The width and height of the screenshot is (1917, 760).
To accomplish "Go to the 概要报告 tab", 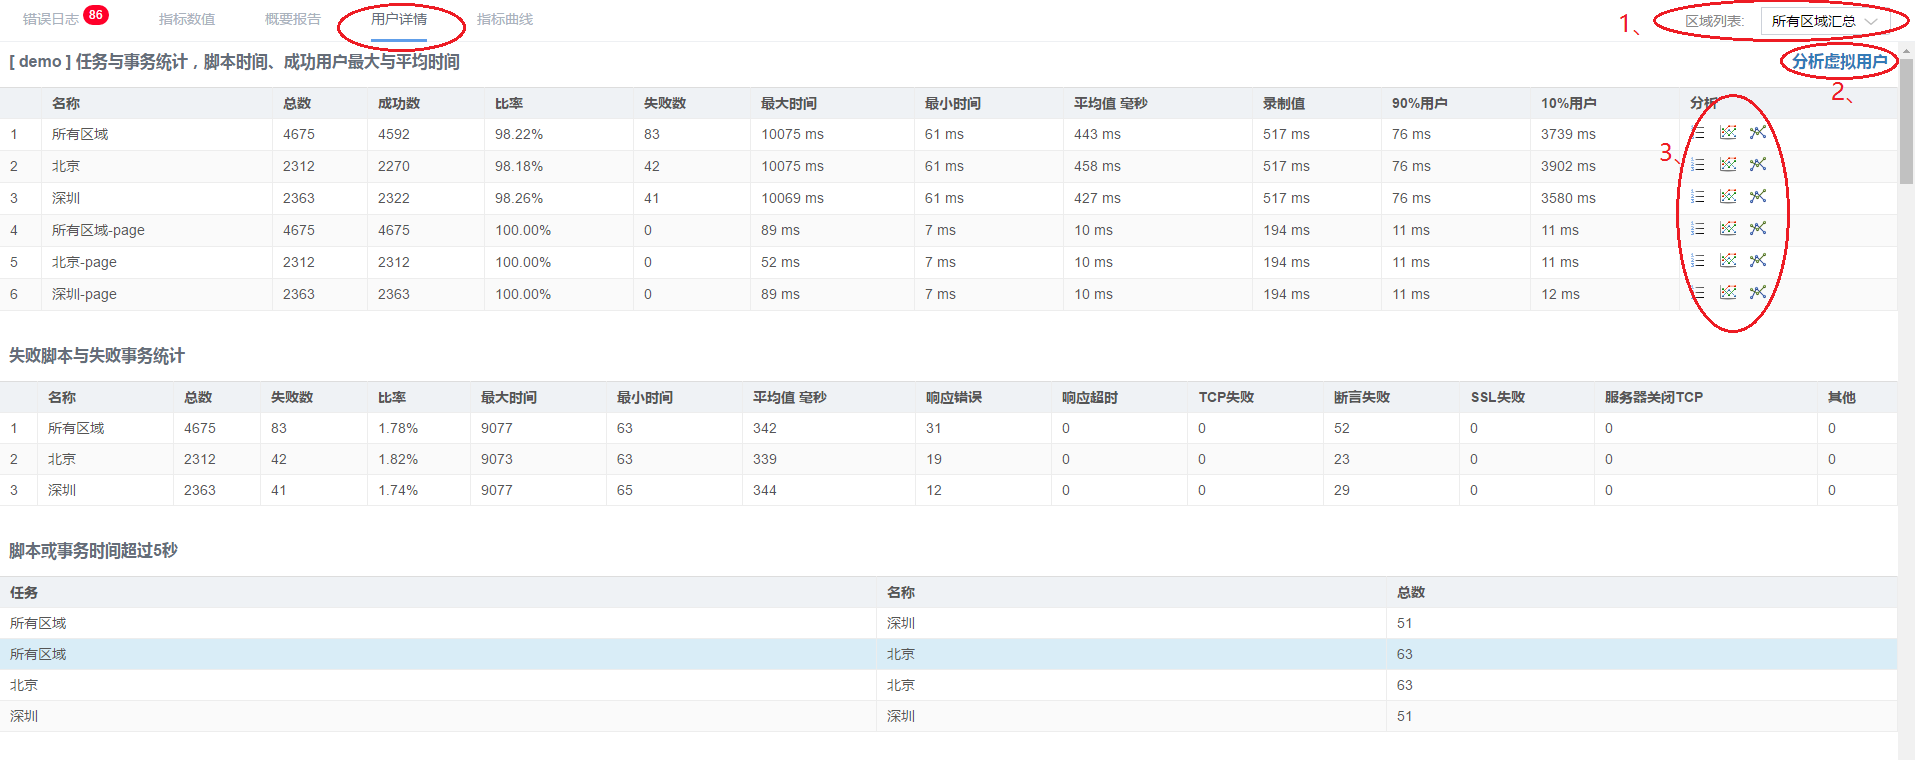I will (x=293, y=19).
